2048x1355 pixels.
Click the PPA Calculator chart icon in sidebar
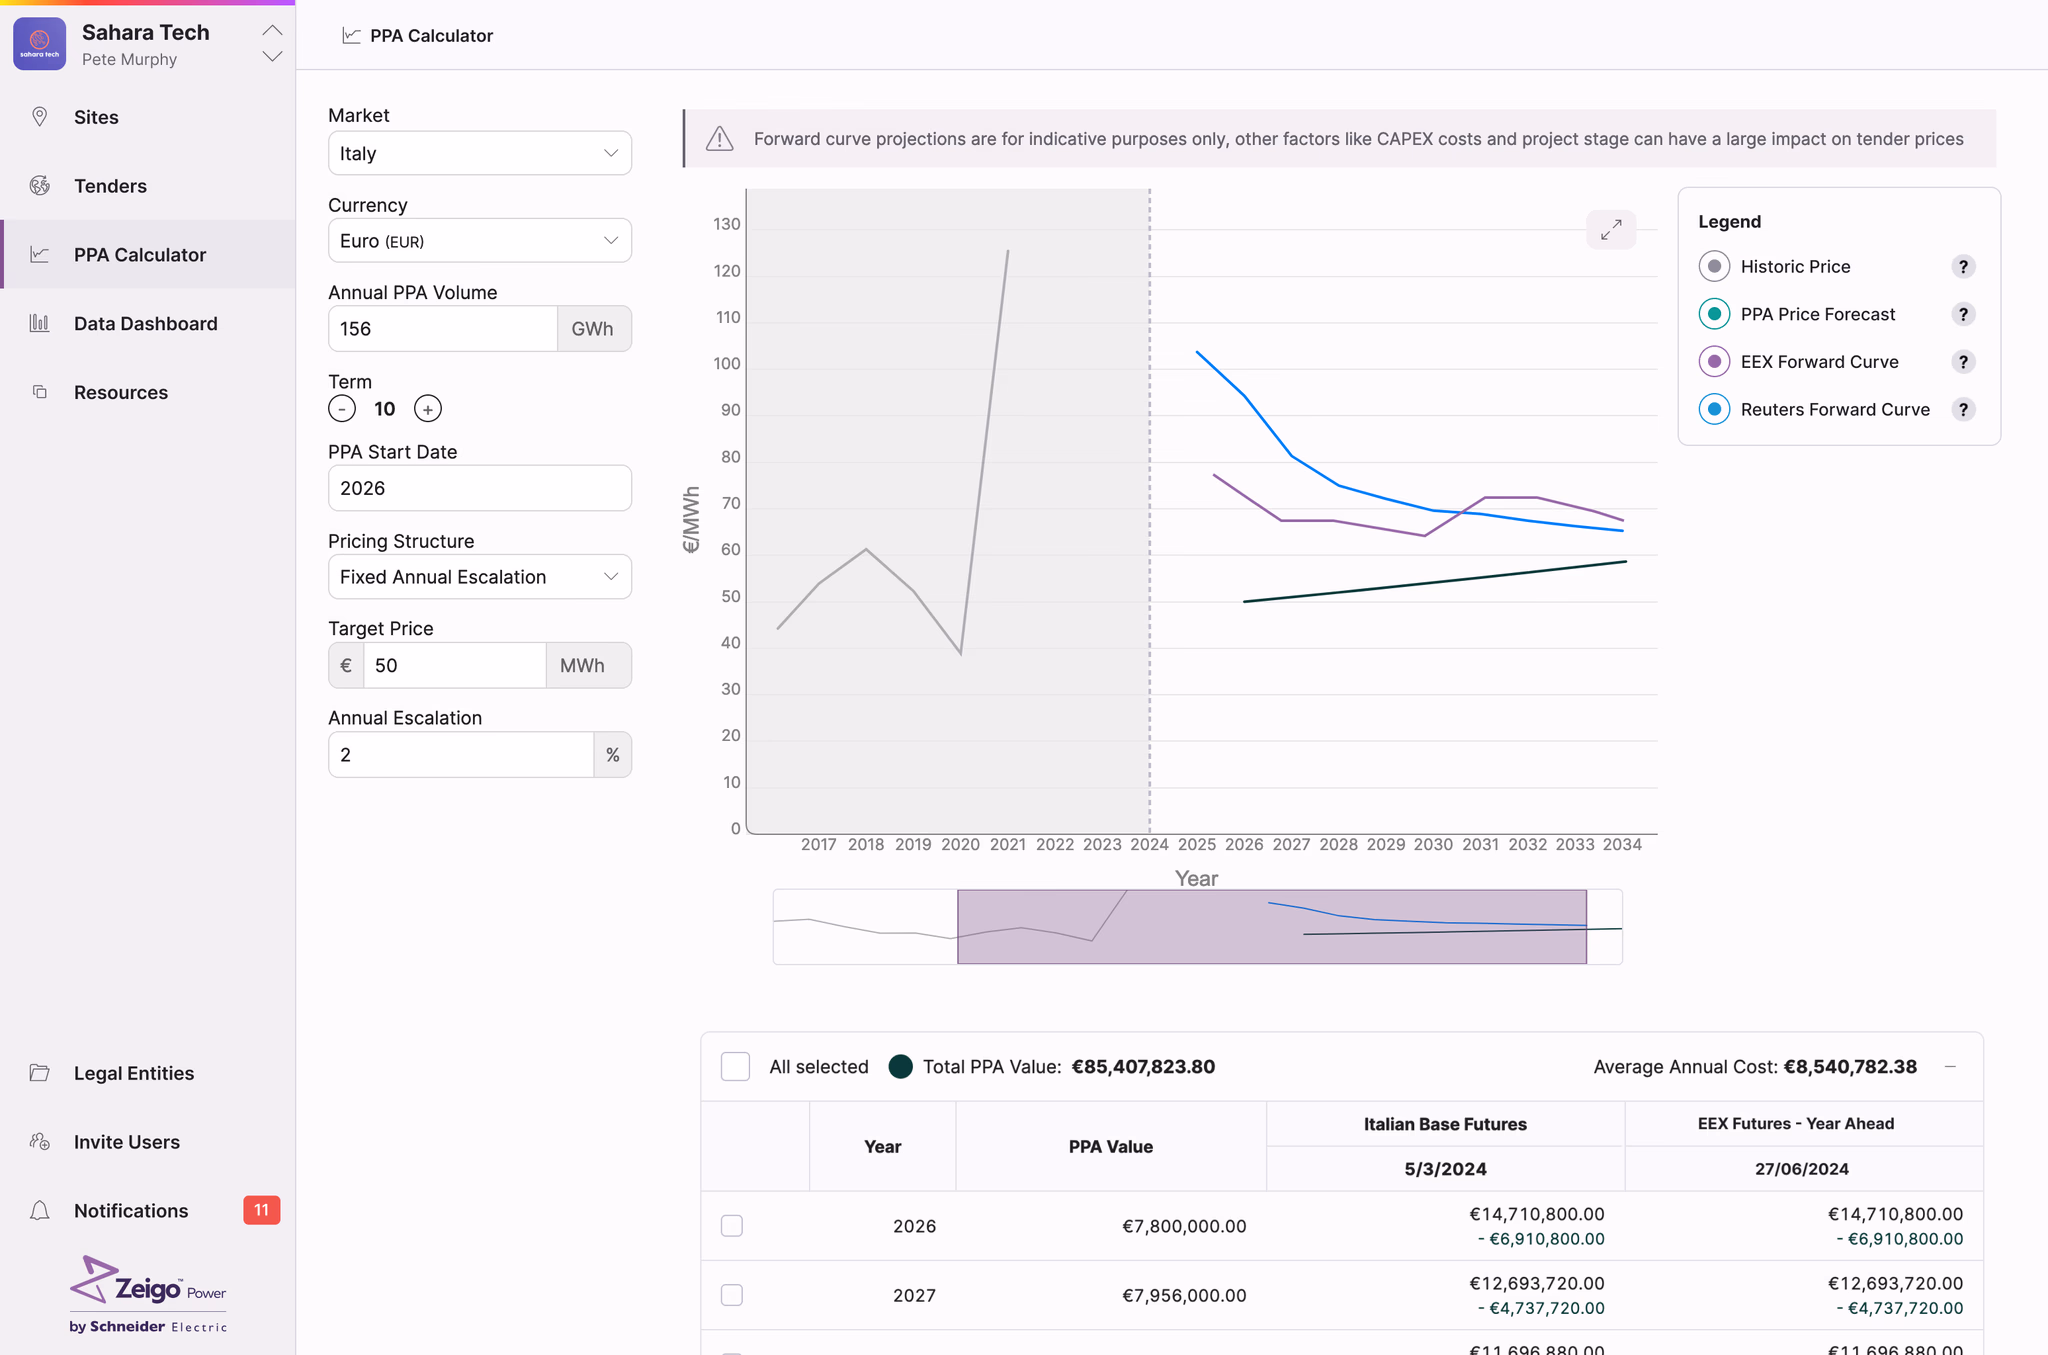(39, 254)
